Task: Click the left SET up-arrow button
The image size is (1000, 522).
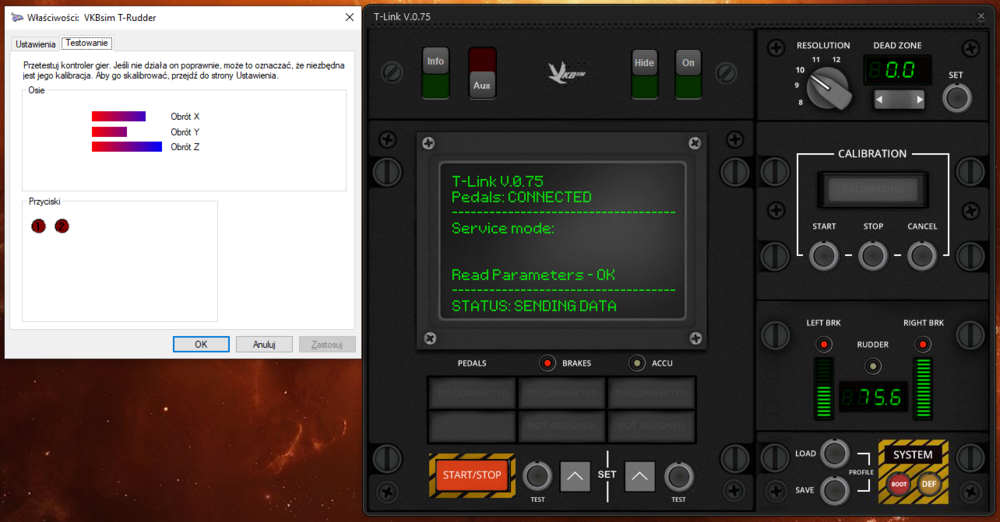Action: (575, 476)
